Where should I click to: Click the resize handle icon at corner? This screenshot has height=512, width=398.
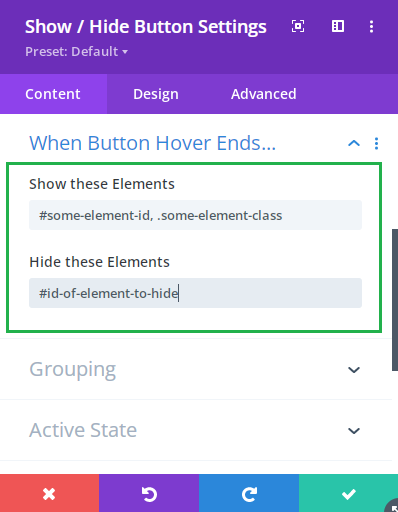393,507
